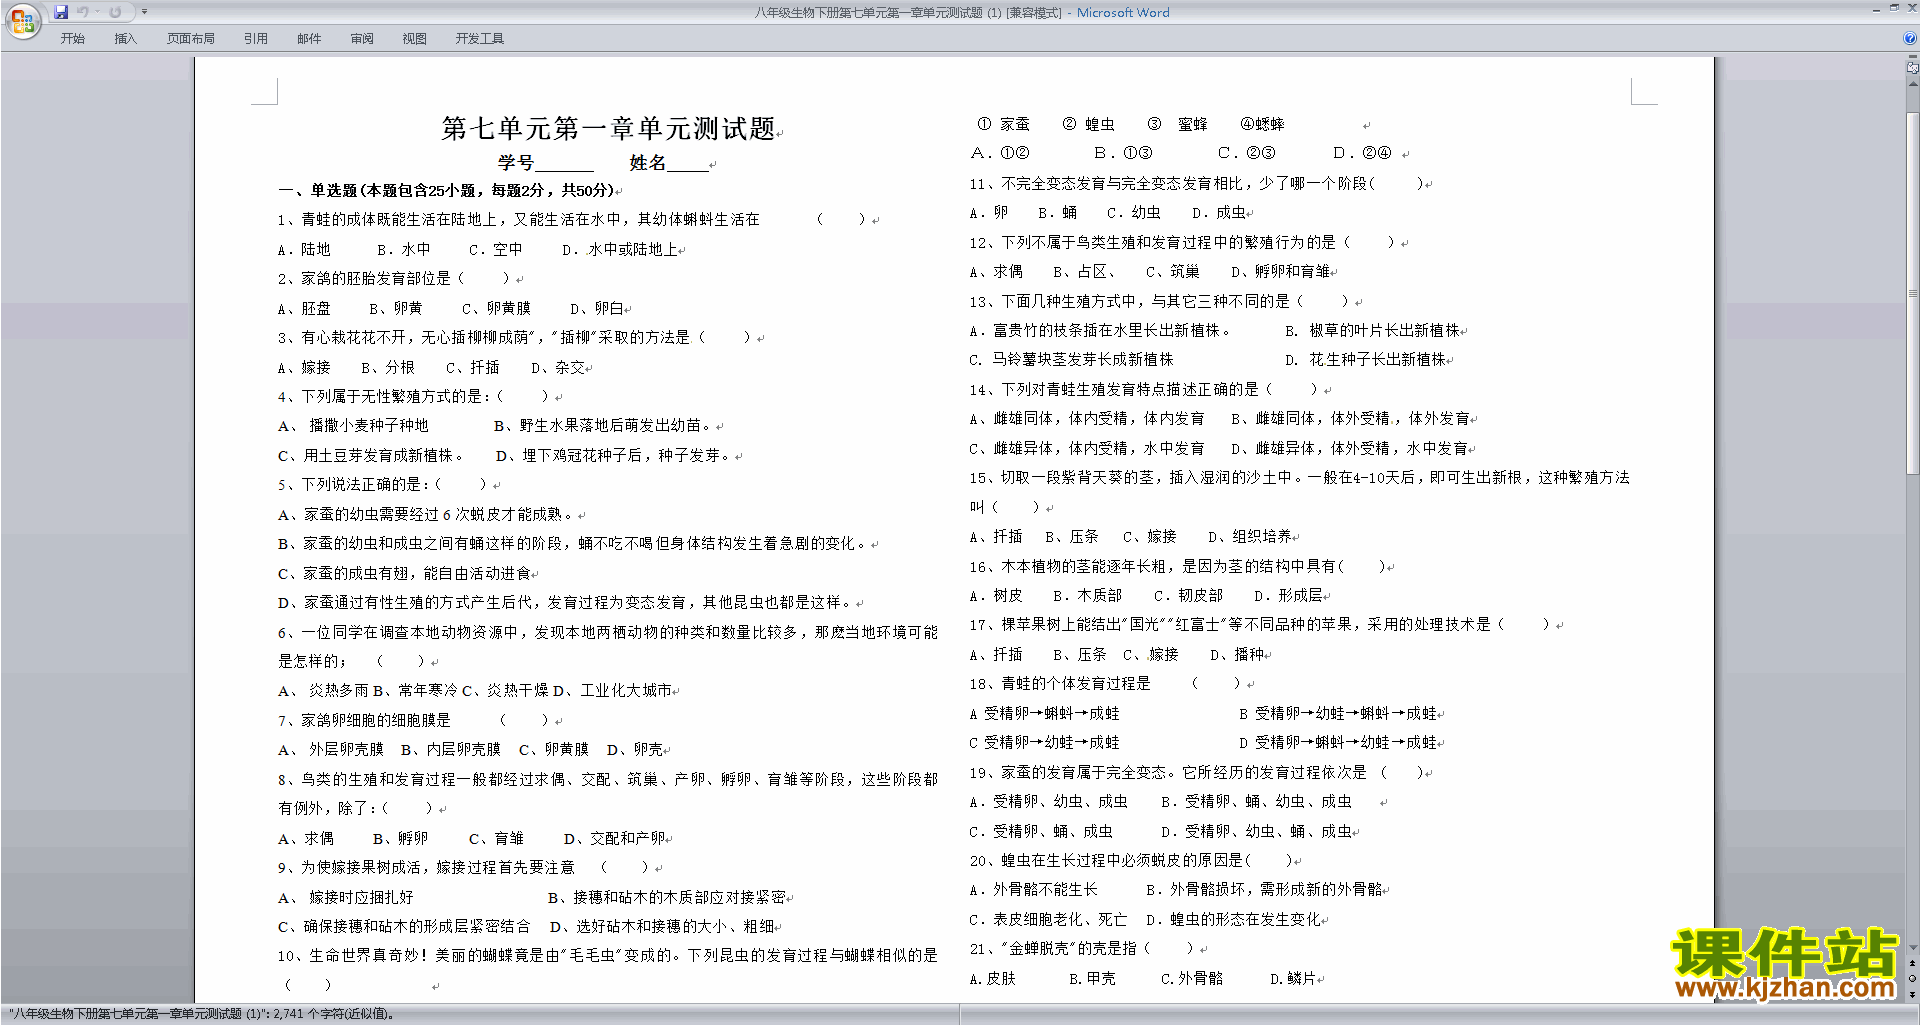This screenshot has height=1025, width=1920.
Task: Open the Office Button menu
Action: 22,21
